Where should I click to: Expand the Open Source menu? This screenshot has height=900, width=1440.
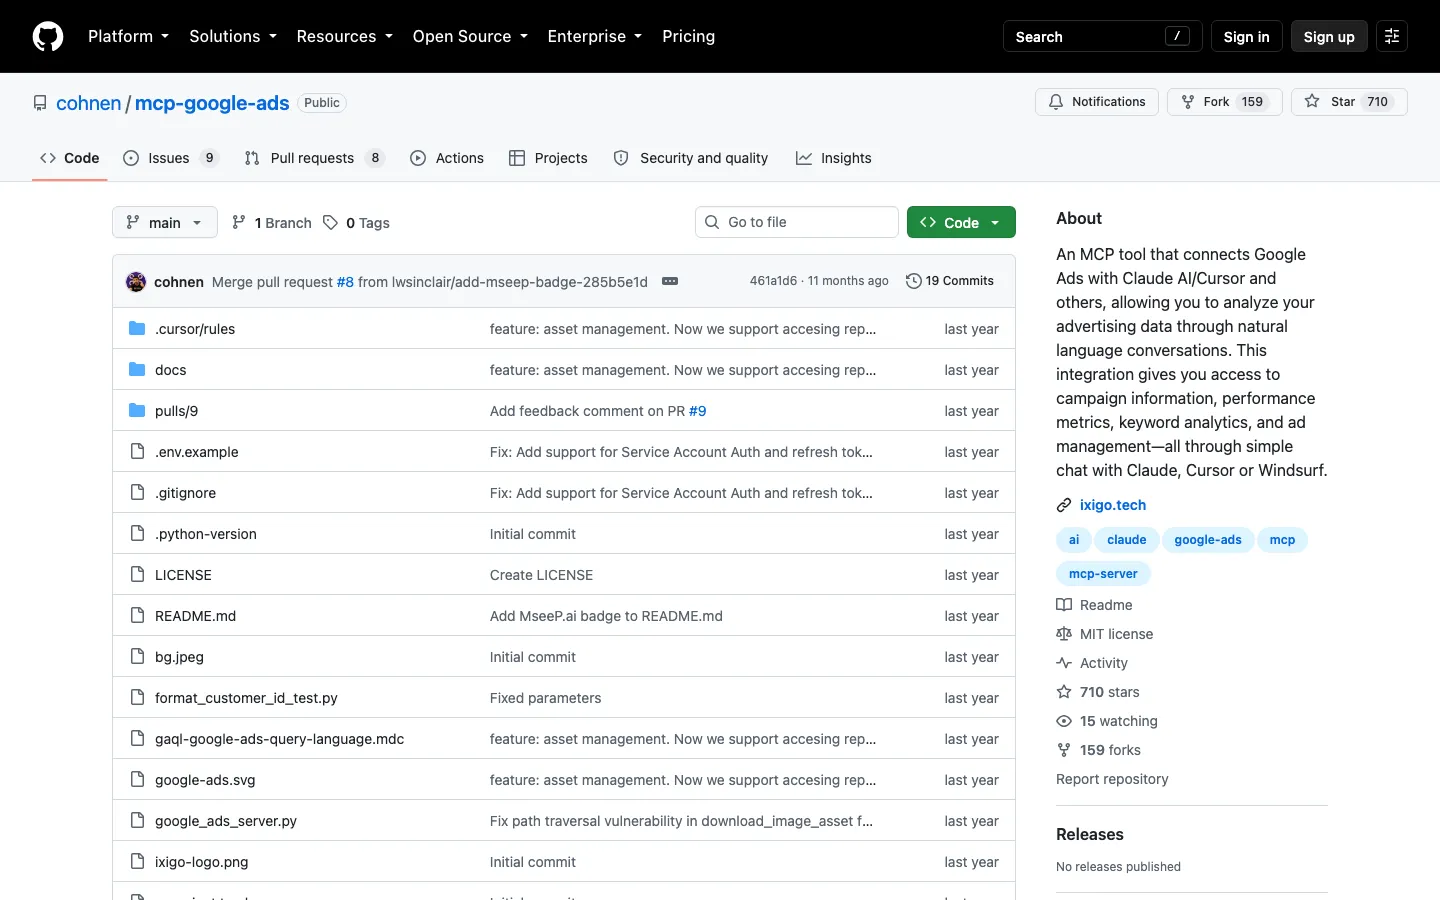470,36
